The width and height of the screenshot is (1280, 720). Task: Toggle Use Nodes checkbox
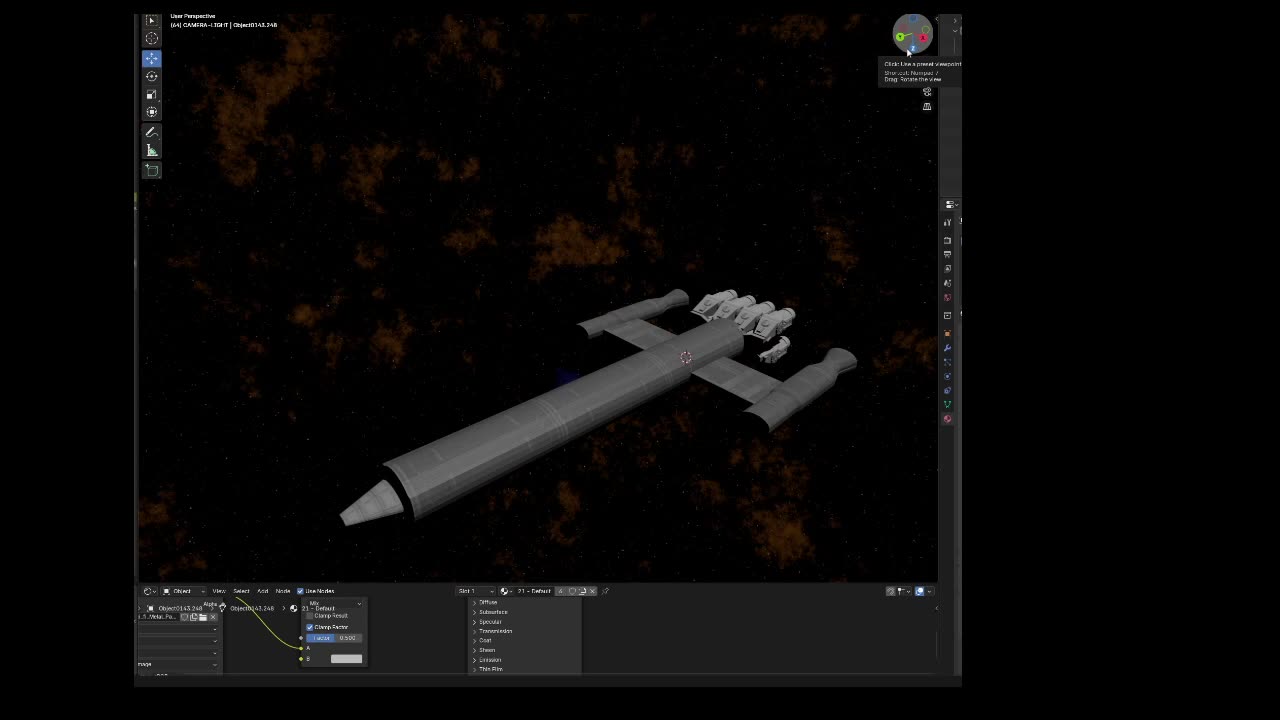click(300, 591)
